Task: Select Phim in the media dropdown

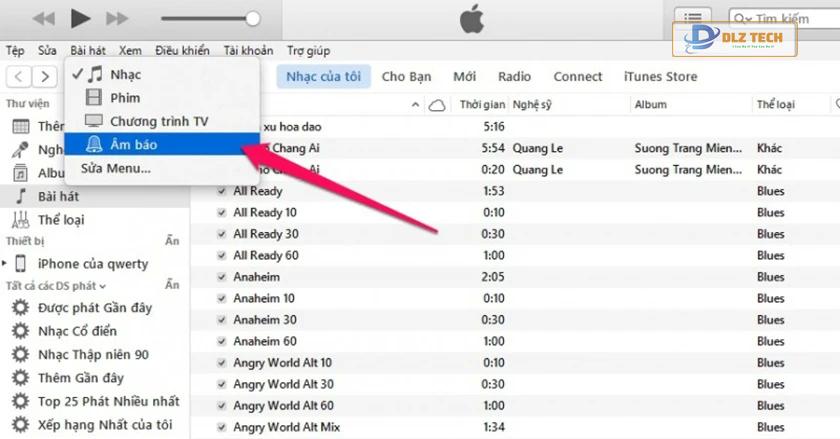Action: (x=162, y=98)
